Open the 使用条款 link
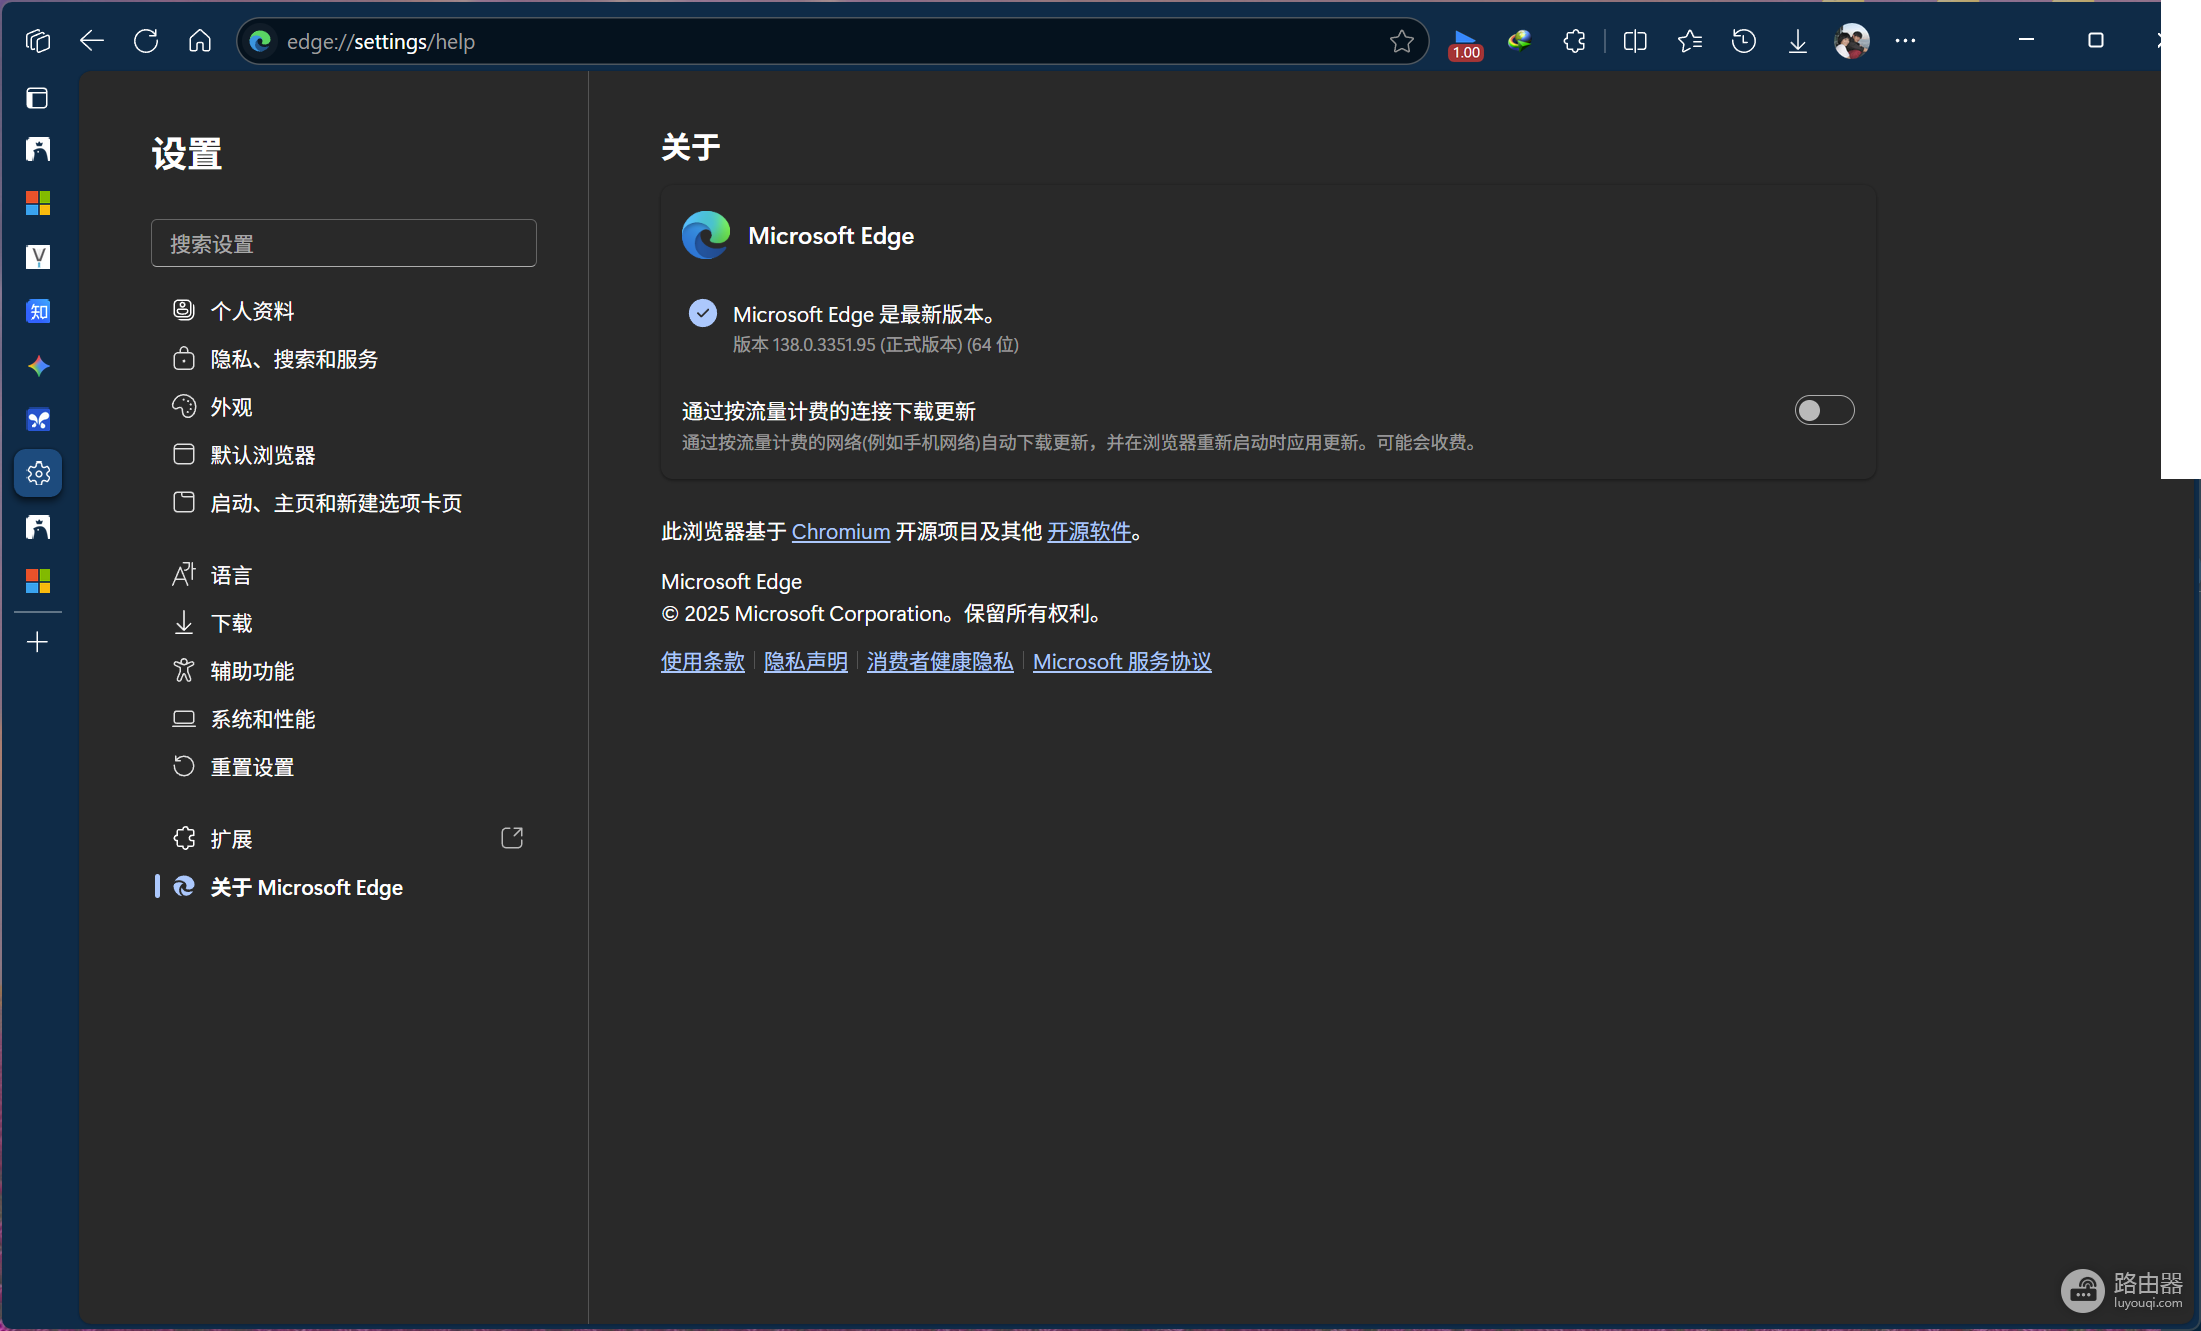 point(703,661)
